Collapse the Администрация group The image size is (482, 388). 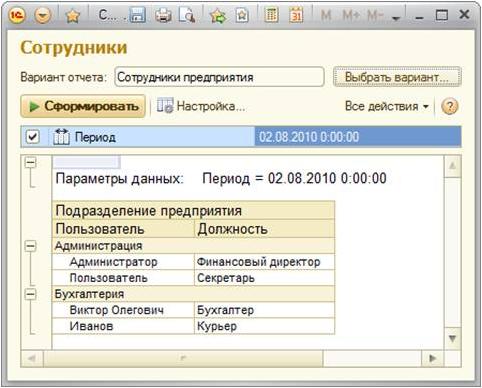tap(31, 246)
